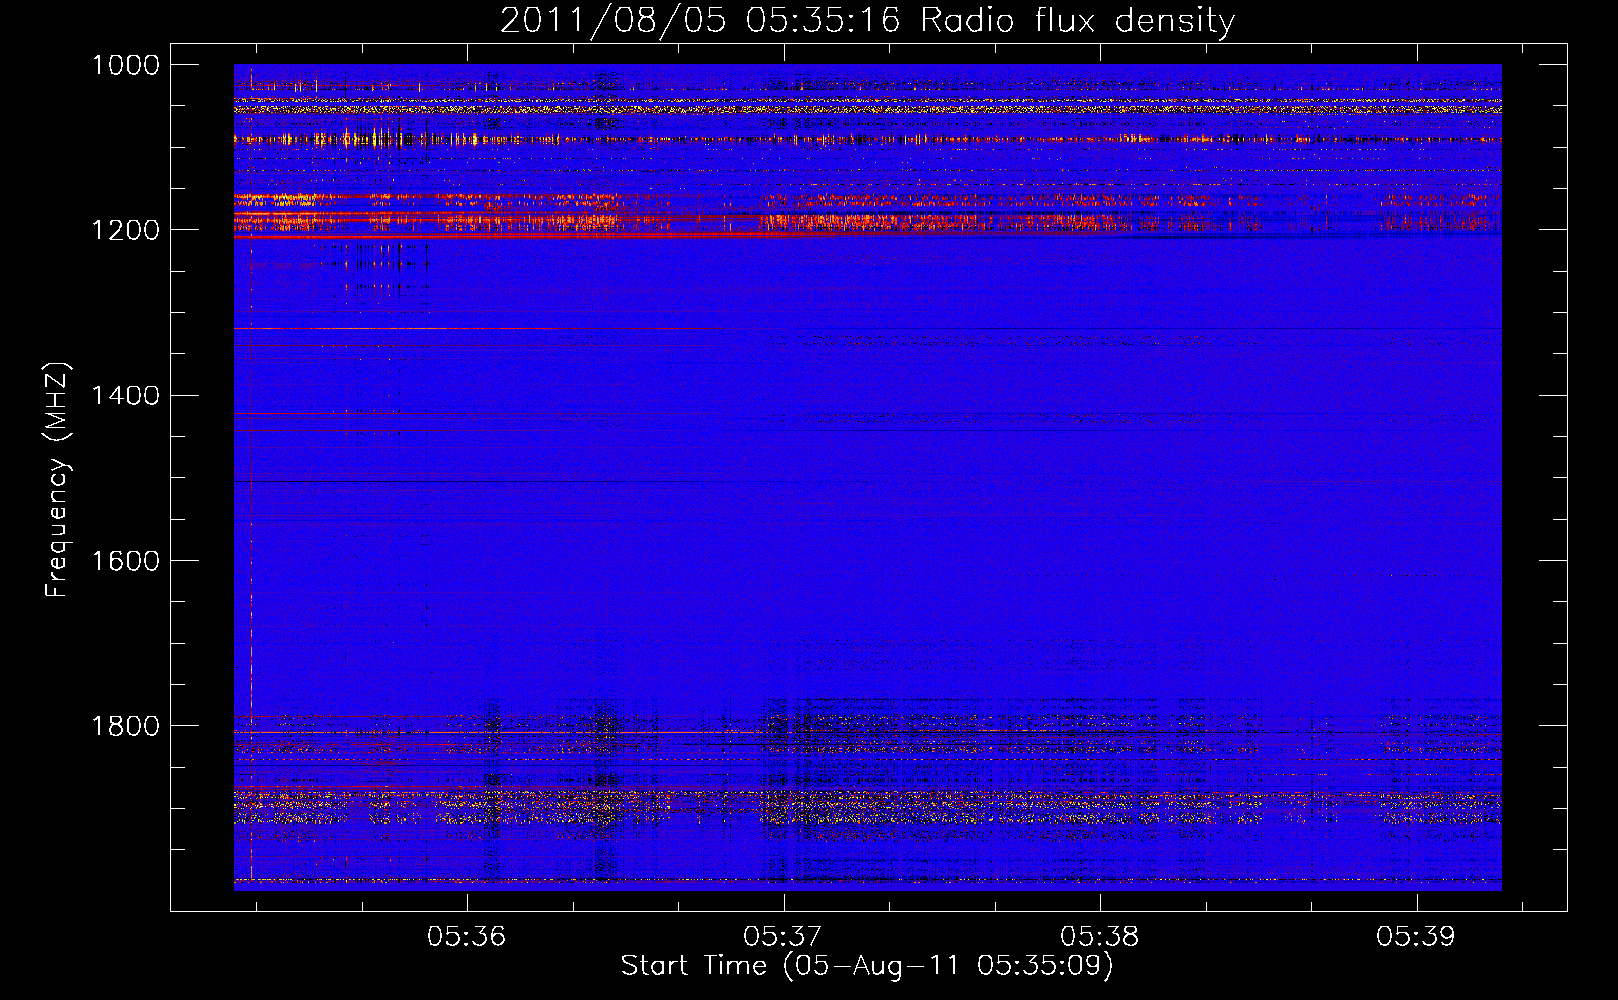The image size is (1618, 1000).
Task: Click the plot title 'Radio flux density'
Action: 1077,20
